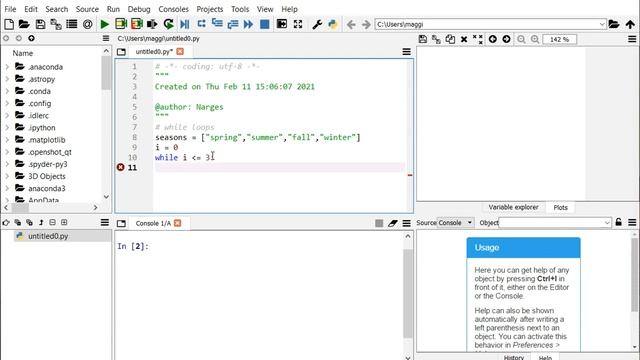Go forward with right arrow icon
The height and width of the screenshot is (360, 640).
point(366,24)
